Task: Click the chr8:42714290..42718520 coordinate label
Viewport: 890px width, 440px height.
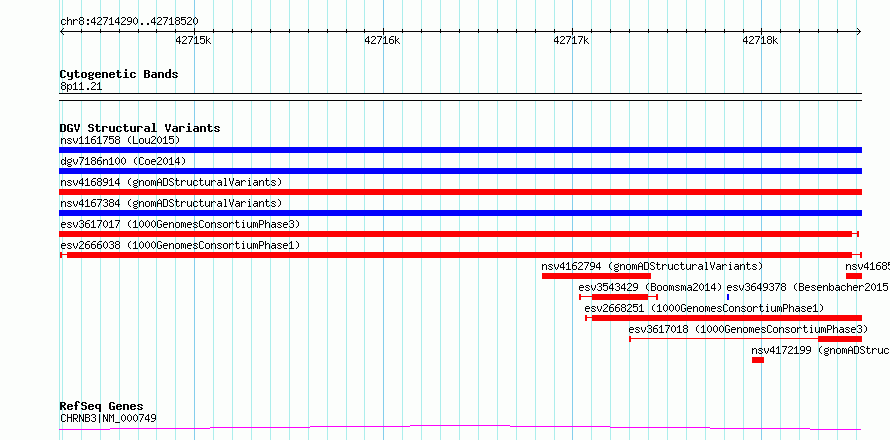Action: (x=129, y=22)
